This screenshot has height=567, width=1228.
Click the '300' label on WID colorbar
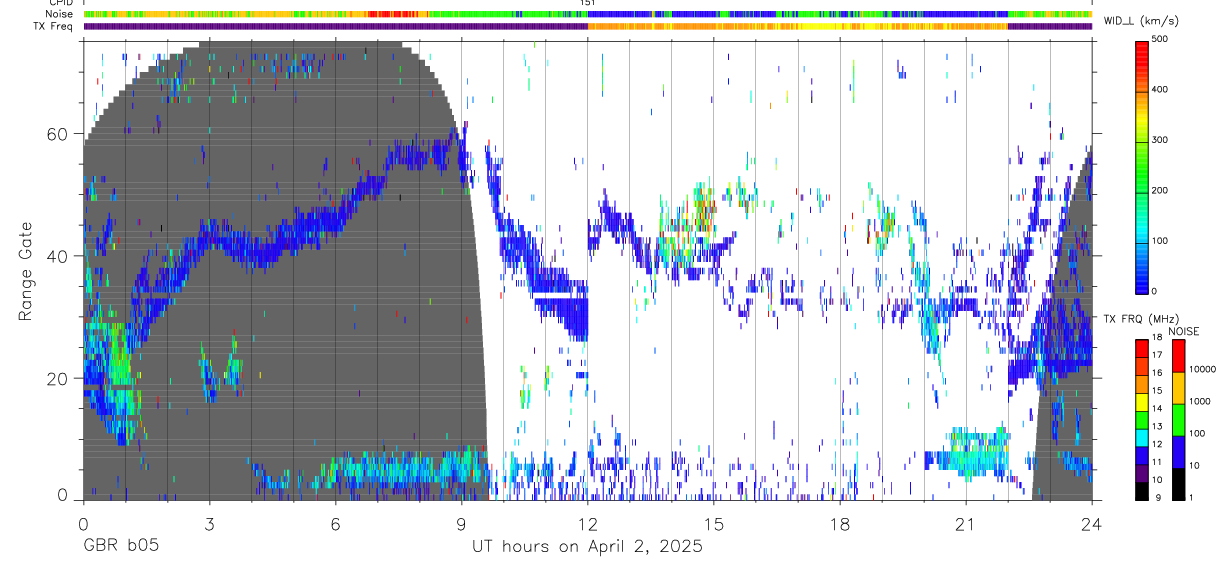coord(1161,140)
